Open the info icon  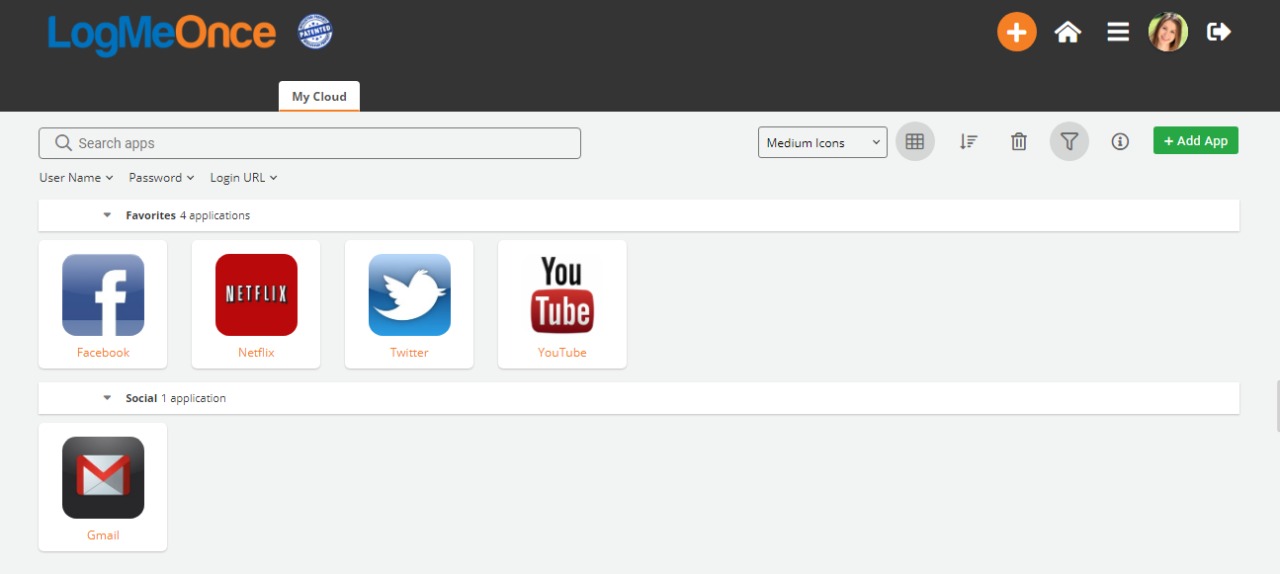1120,142
